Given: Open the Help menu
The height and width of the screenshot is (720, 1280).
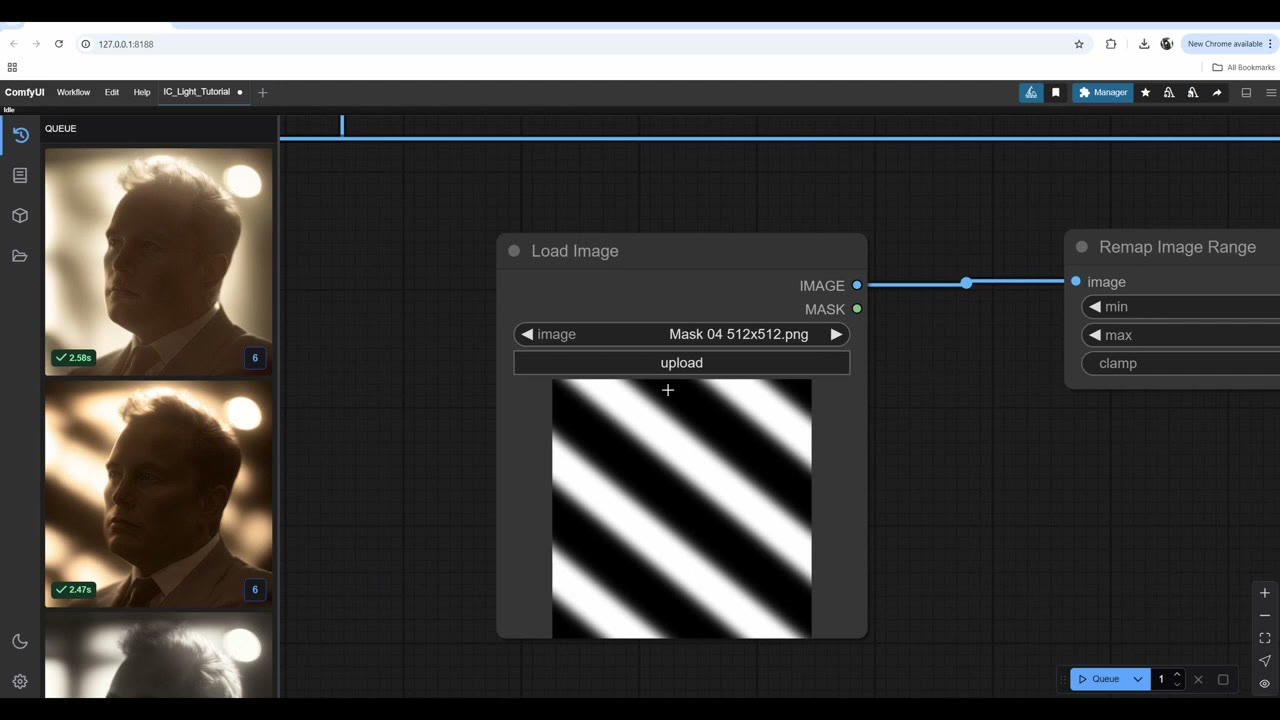Looking at the screenshot, I should pos(142,92).
